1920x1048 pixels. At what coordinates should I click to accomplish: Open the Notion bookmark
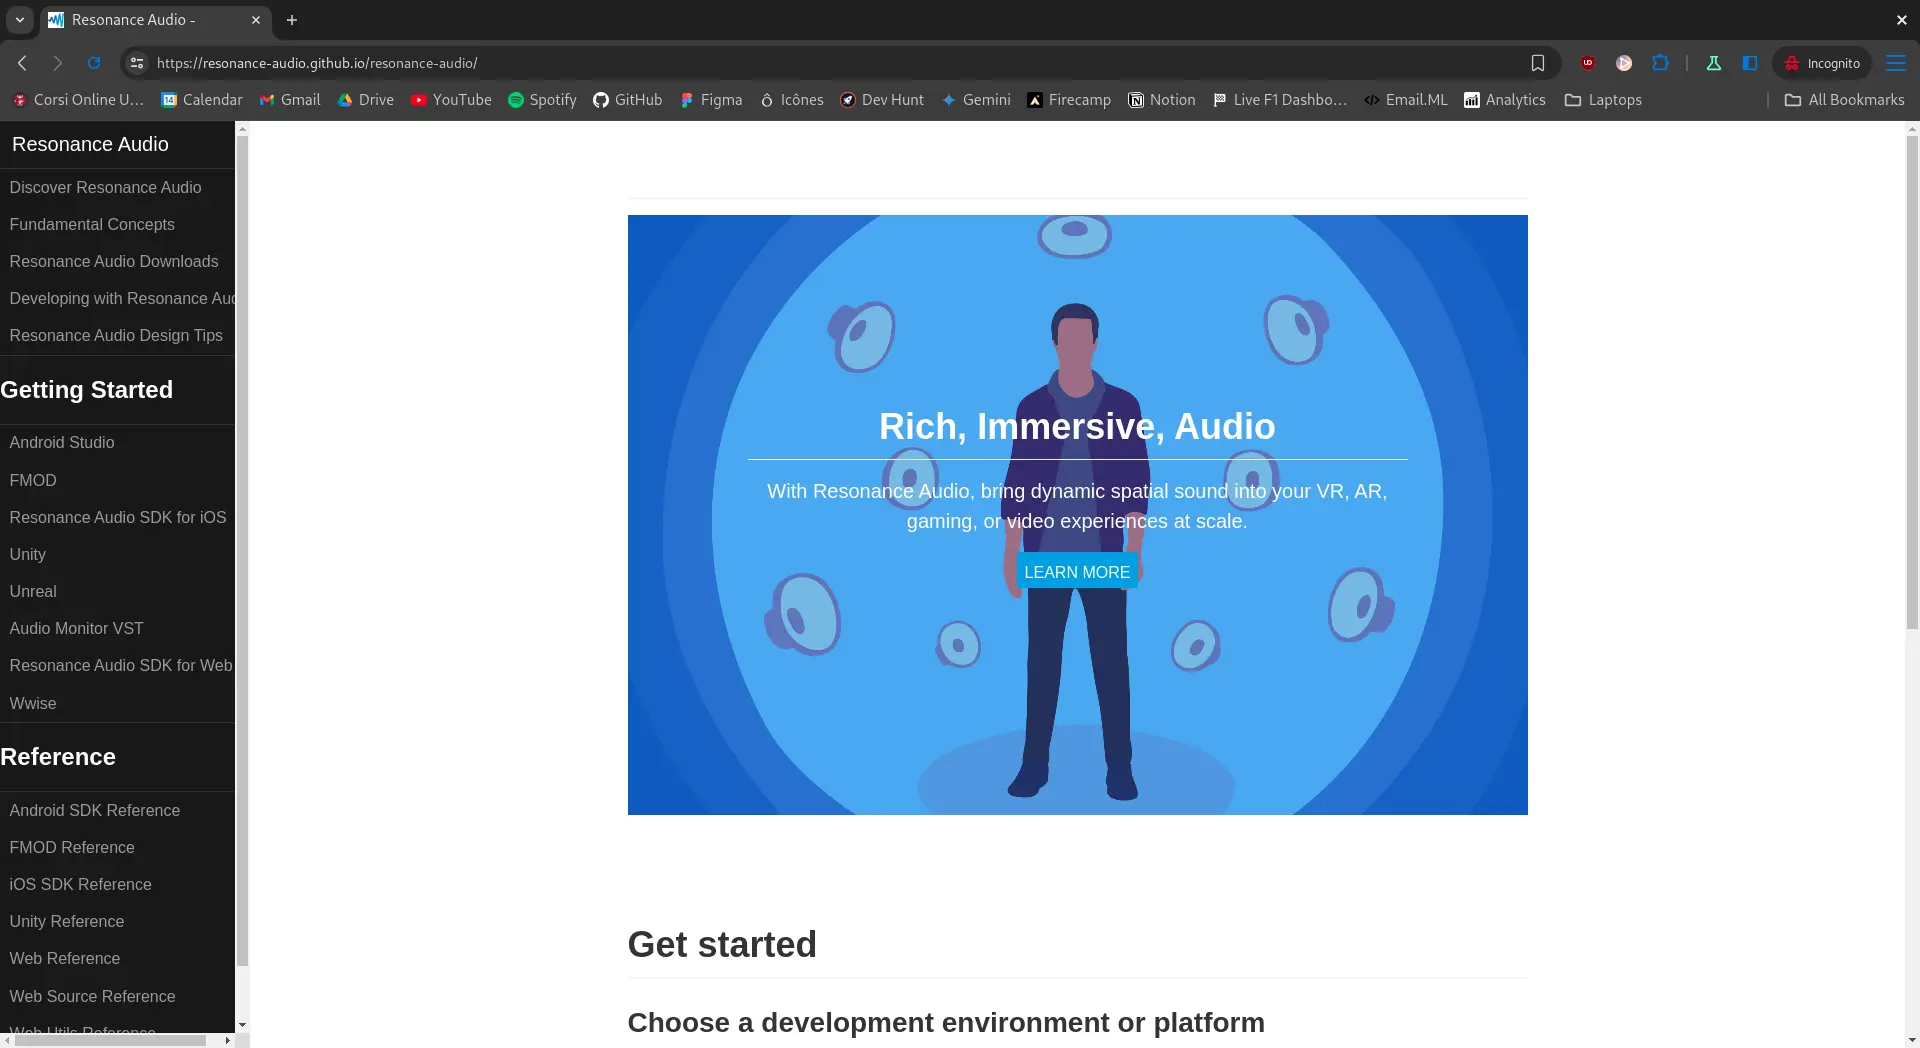coord(1162,100)
